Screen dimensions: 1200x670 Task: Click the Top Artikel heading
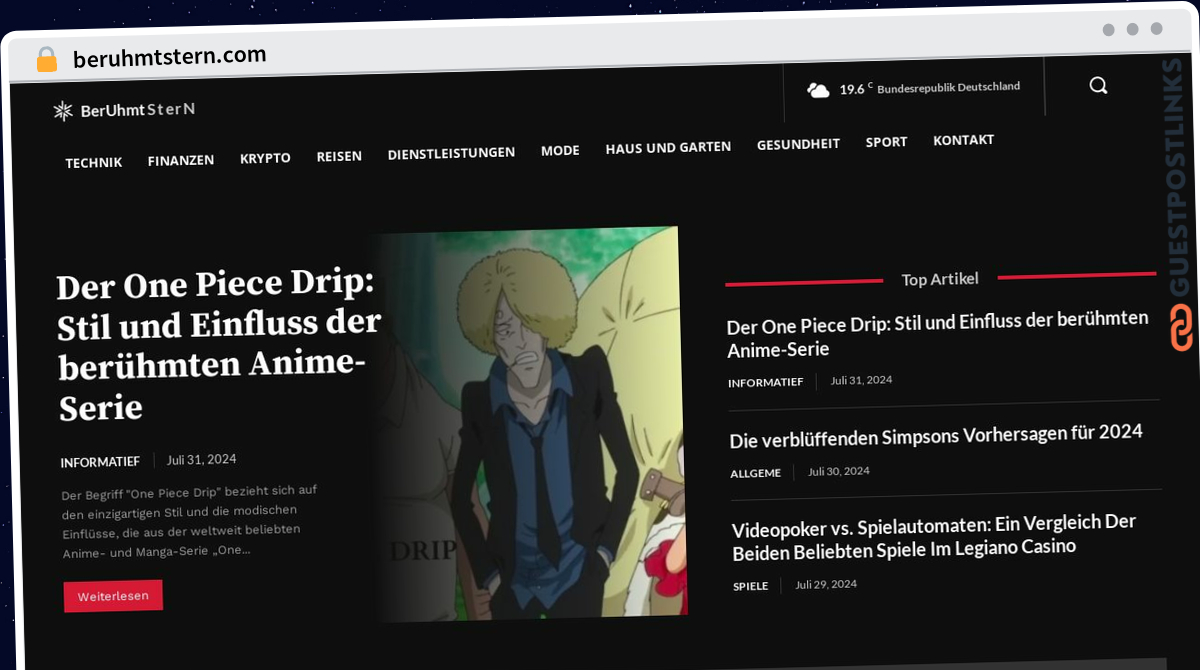tap(940, 279)
